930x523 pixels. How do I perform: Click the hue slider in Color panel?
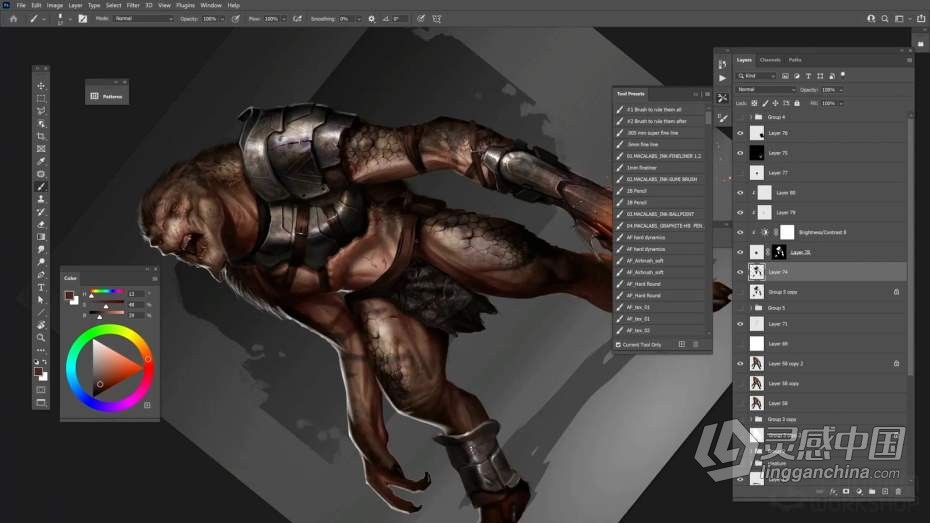107,292
